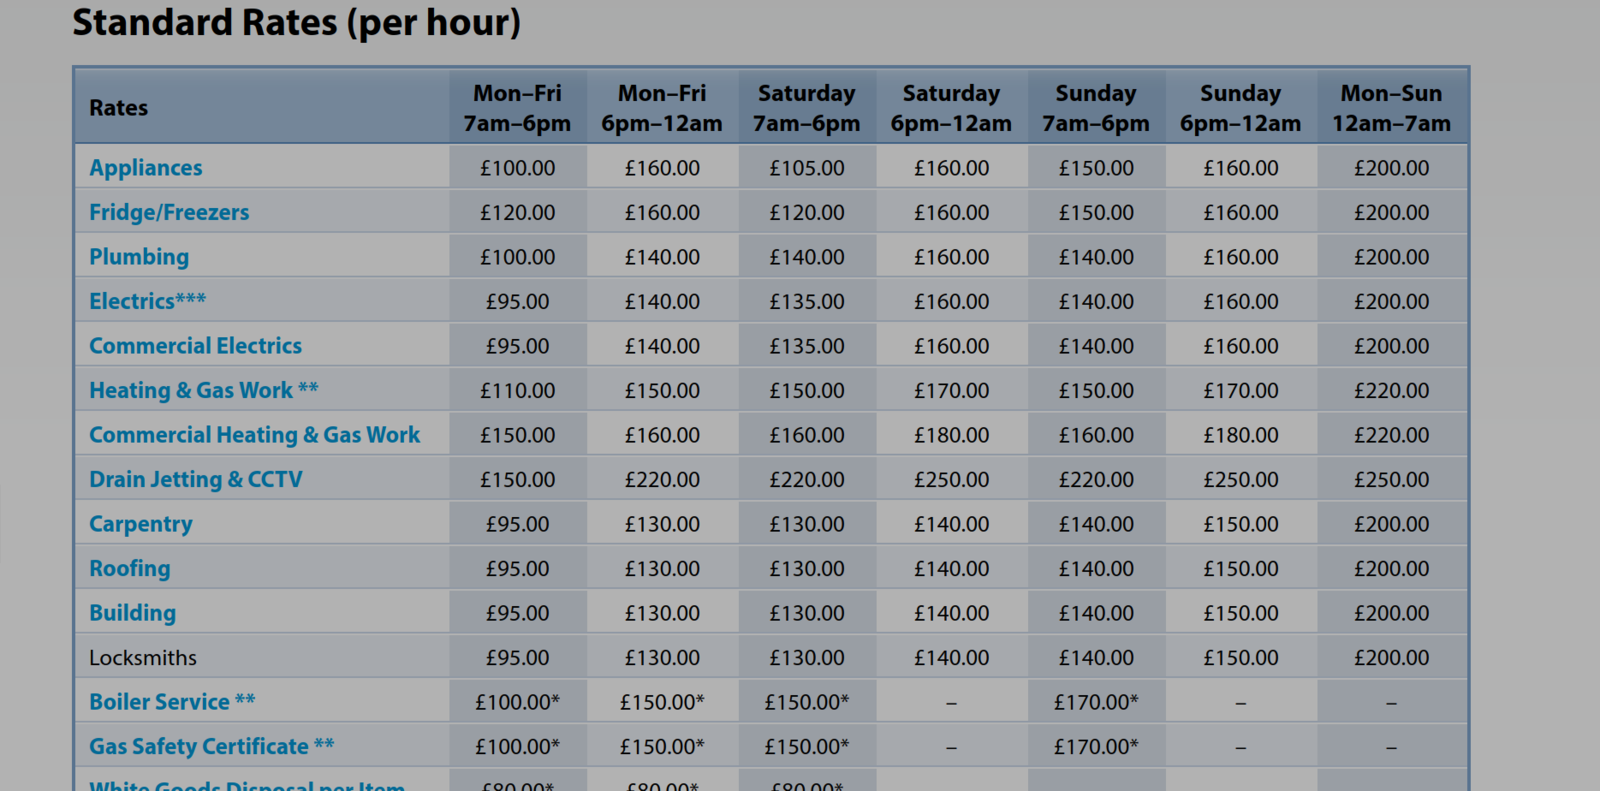Viewport: 1600px width, 791px height.
Task: Open the Drain Jetting & CCTV link
Action: [x=195, y=479]
